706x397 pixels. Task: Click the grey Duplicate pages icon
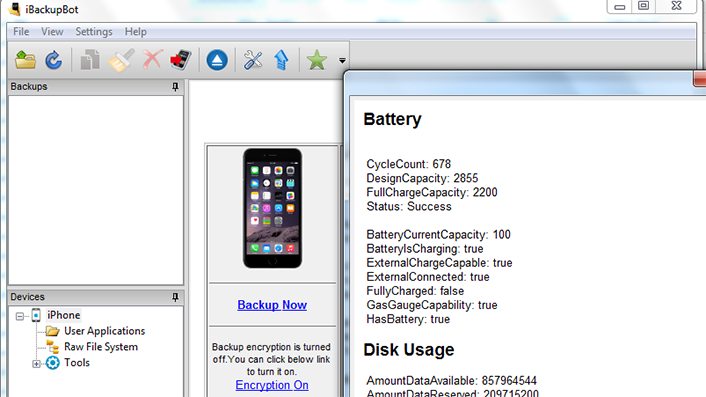90,60
